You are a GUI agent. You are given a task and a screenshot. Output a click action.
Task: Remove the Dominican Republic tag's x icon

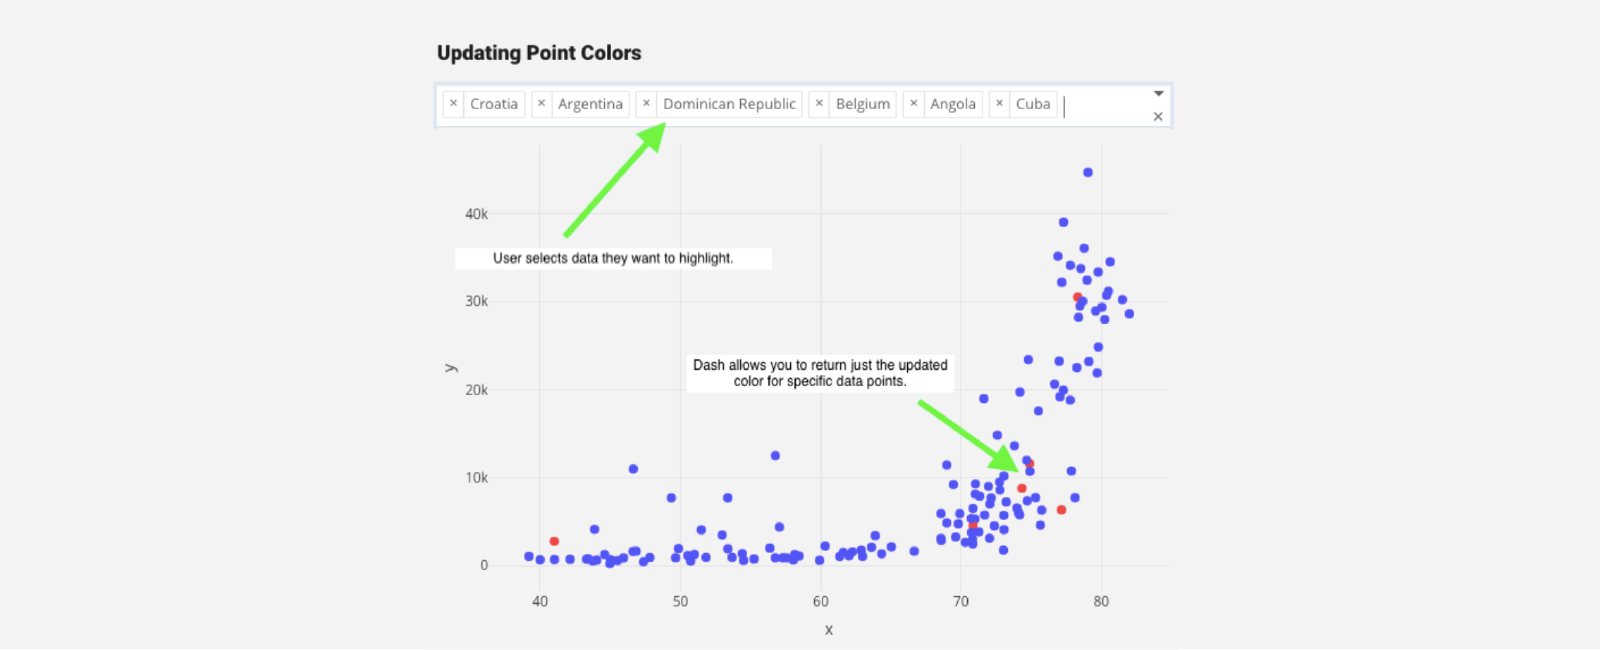pos(646,104)
